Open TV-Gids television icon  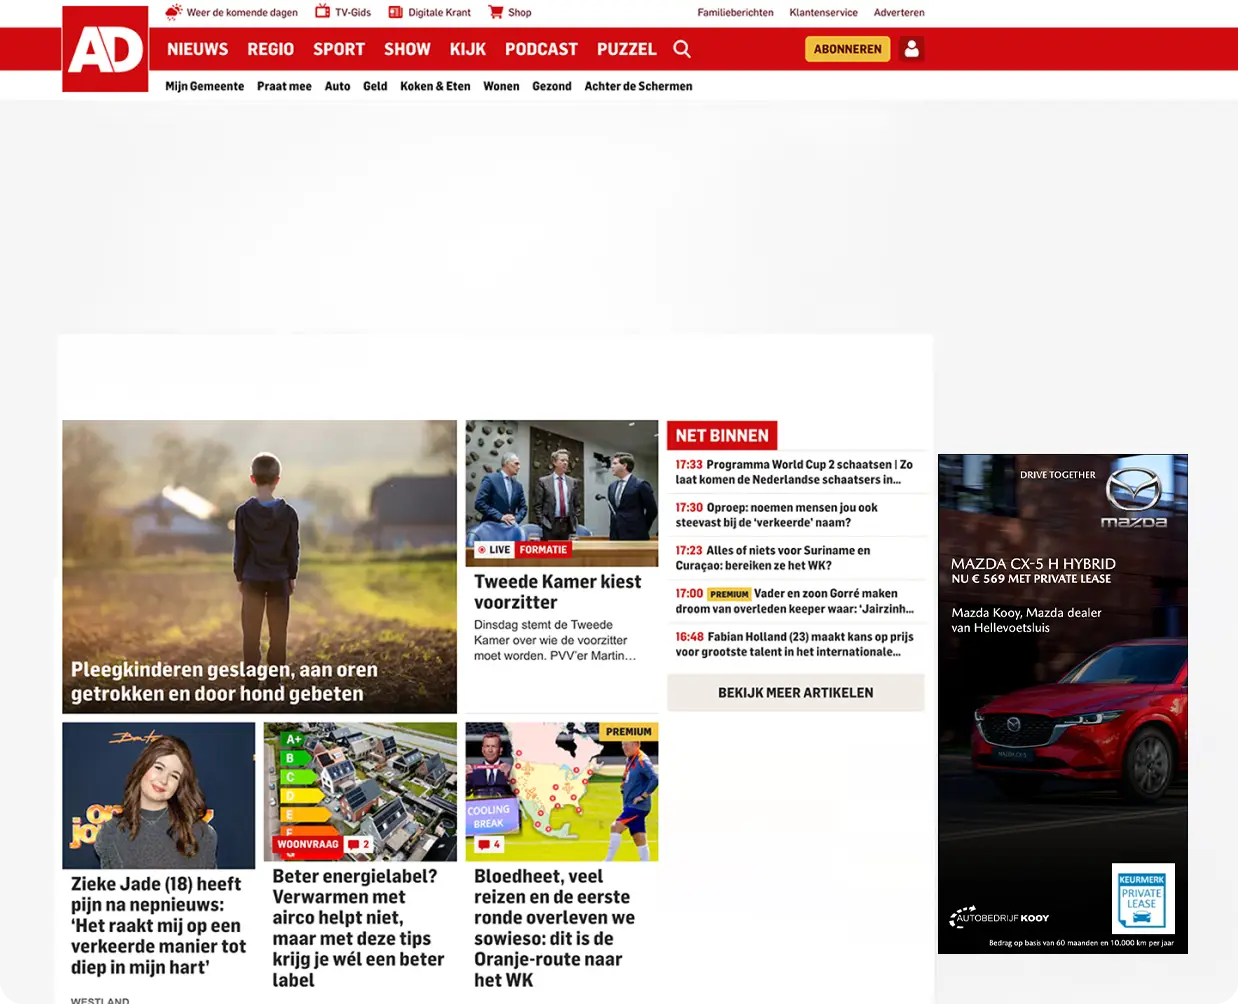point(322,12)
